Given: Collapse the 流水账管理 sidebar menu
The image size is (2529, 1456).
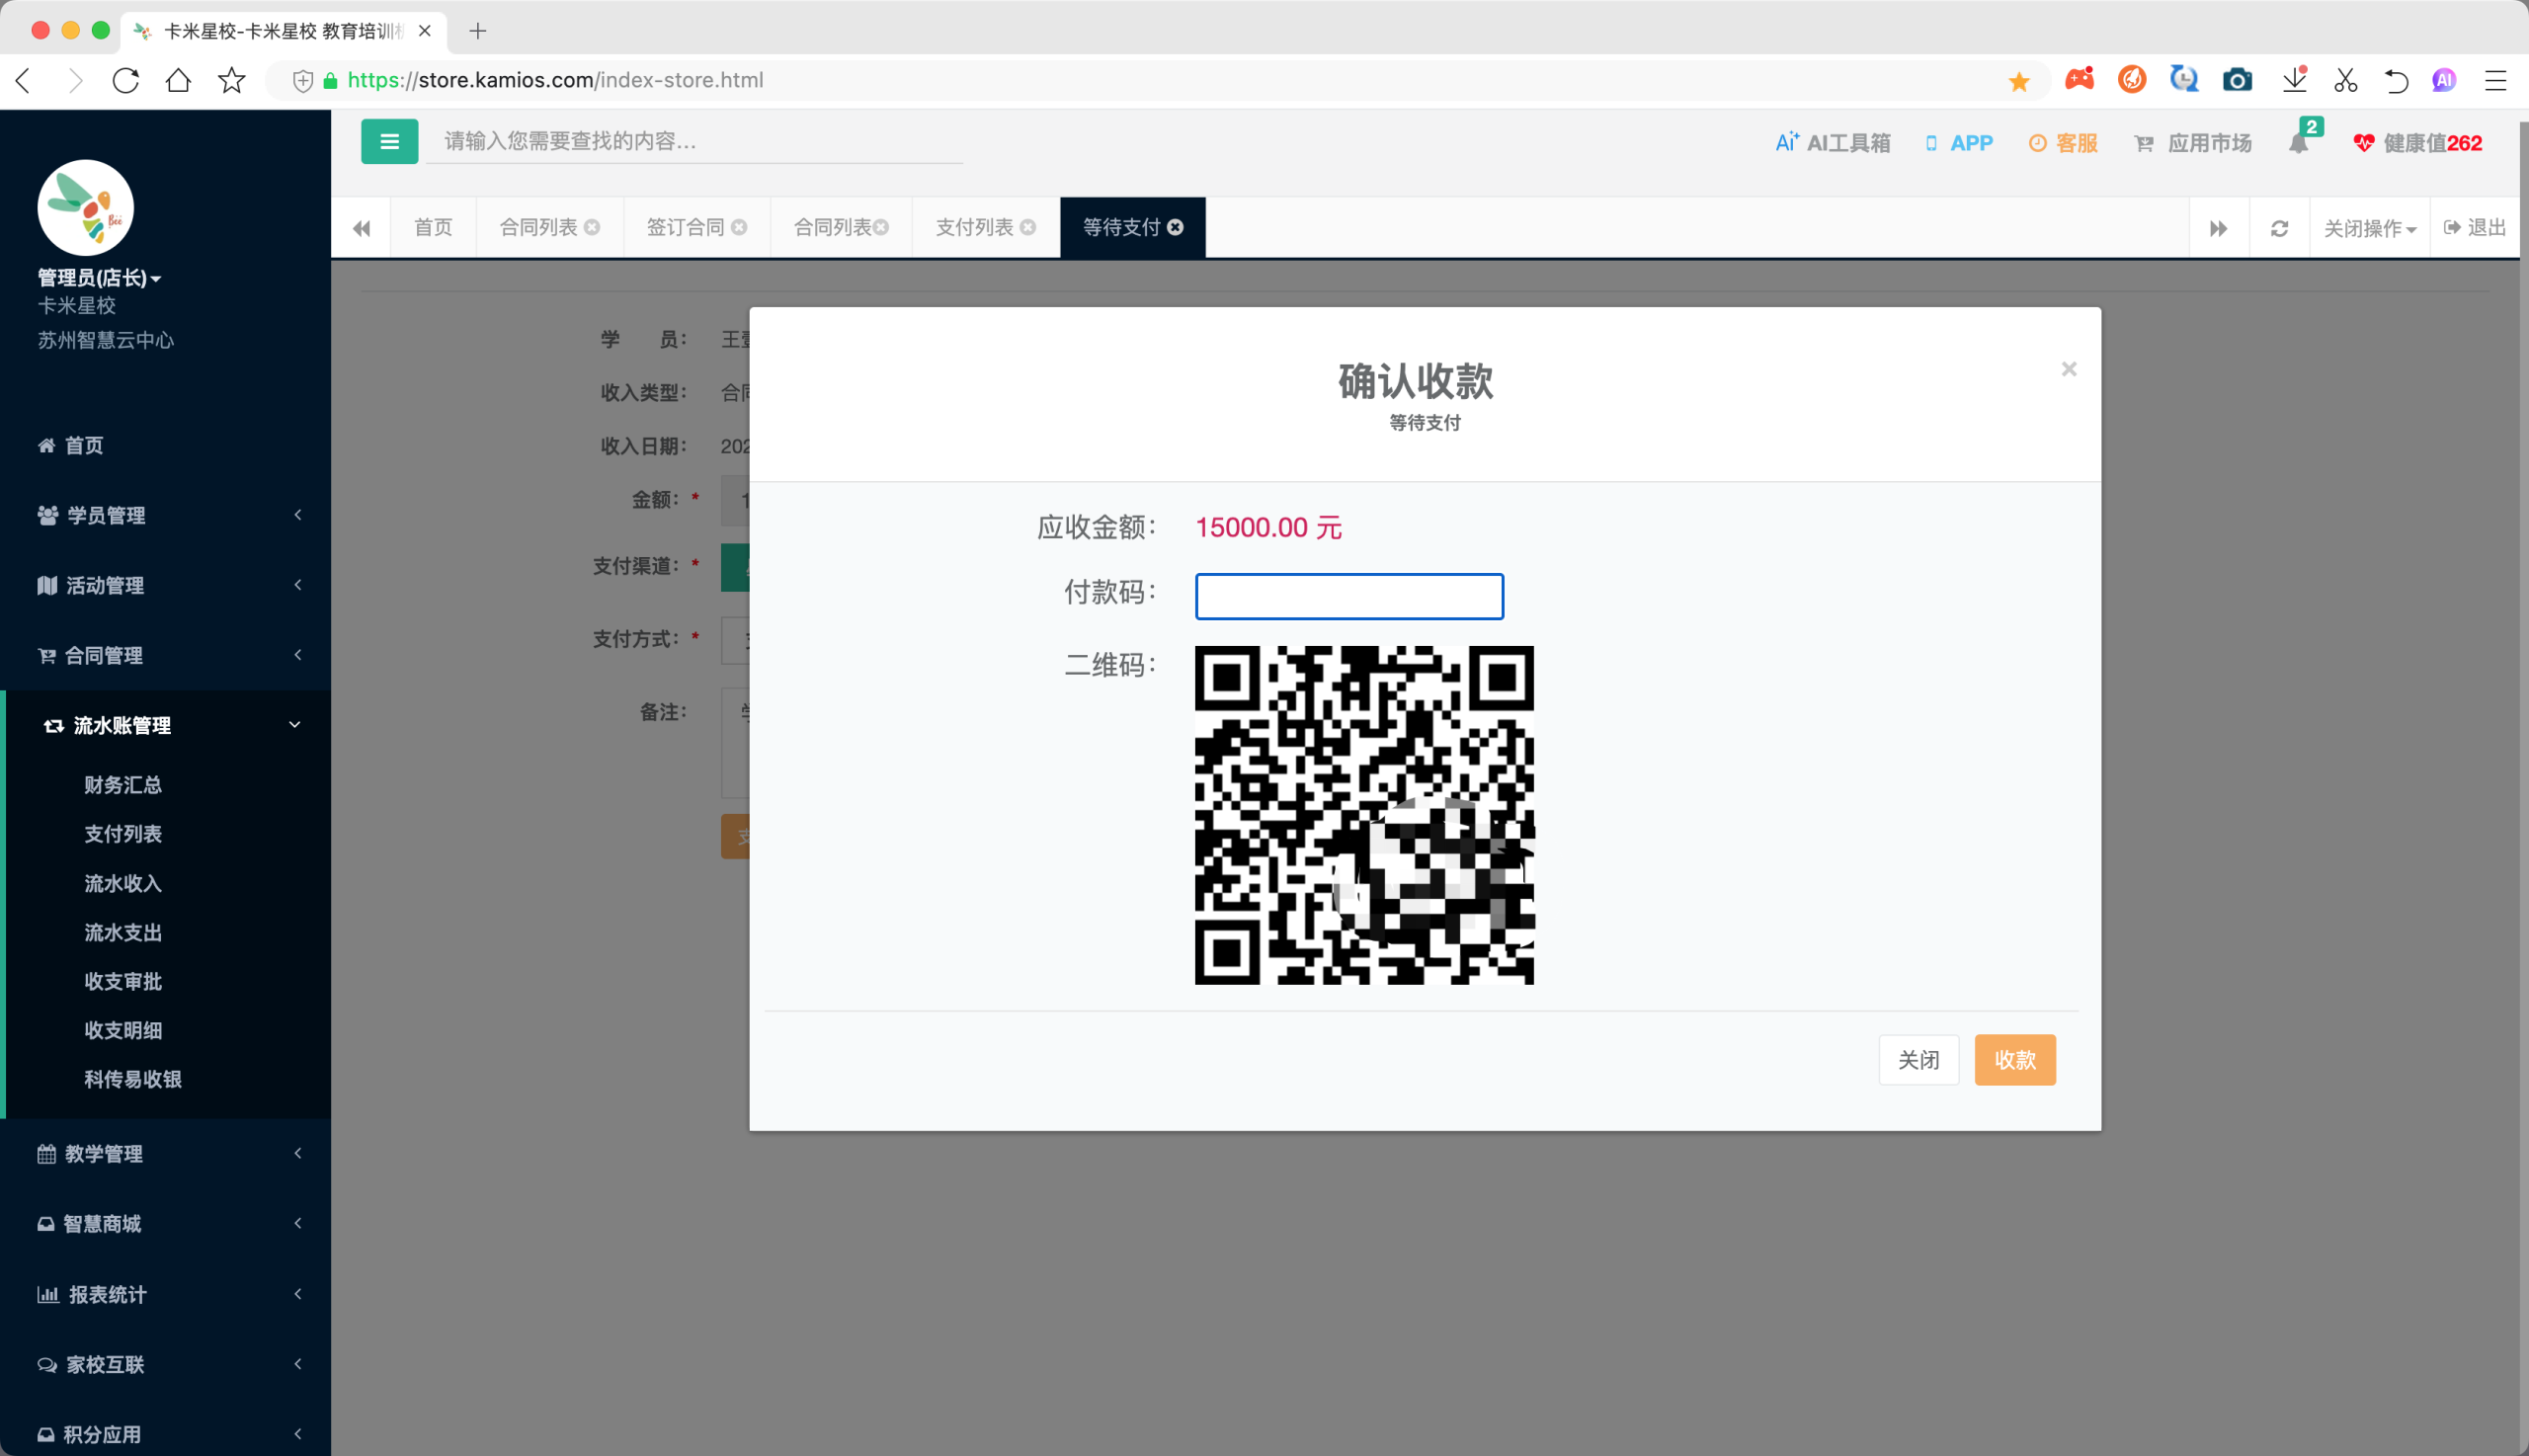Looking at the screenshot, I should [166, 725].
